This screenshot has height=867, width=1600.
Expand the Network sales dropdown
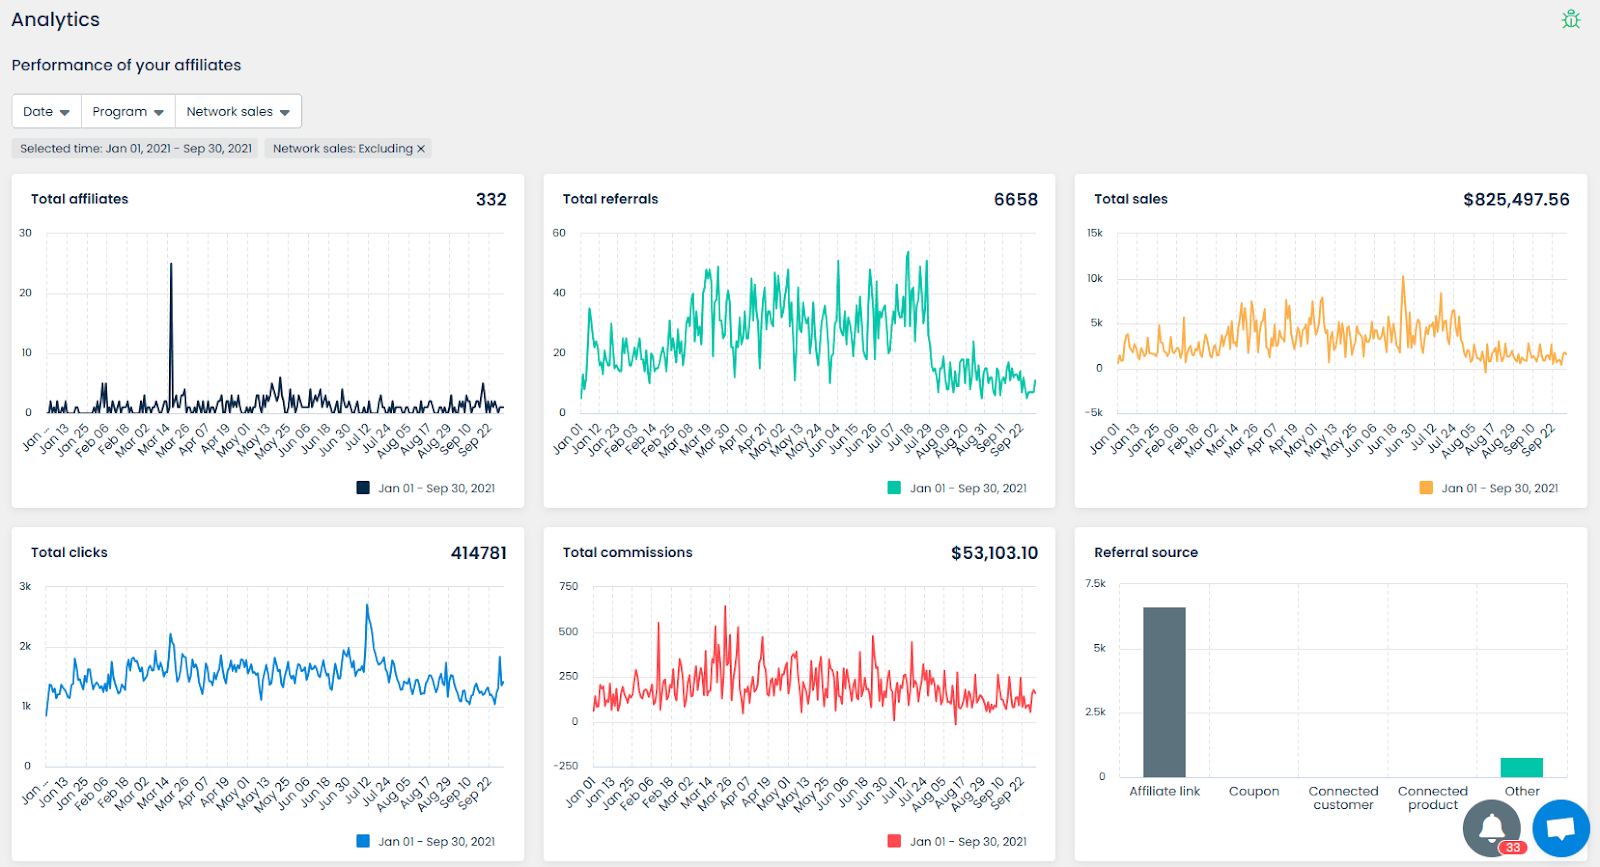[238, 111]
